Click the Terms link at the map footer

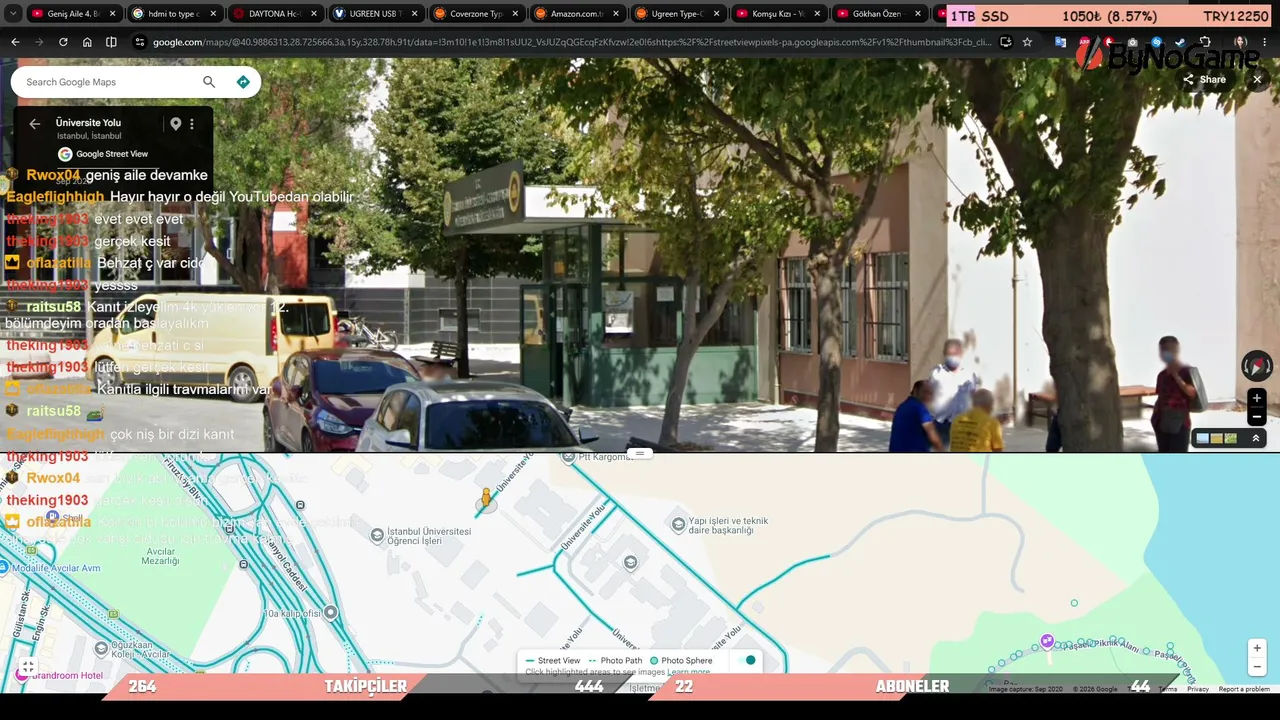coord(1168,689)
